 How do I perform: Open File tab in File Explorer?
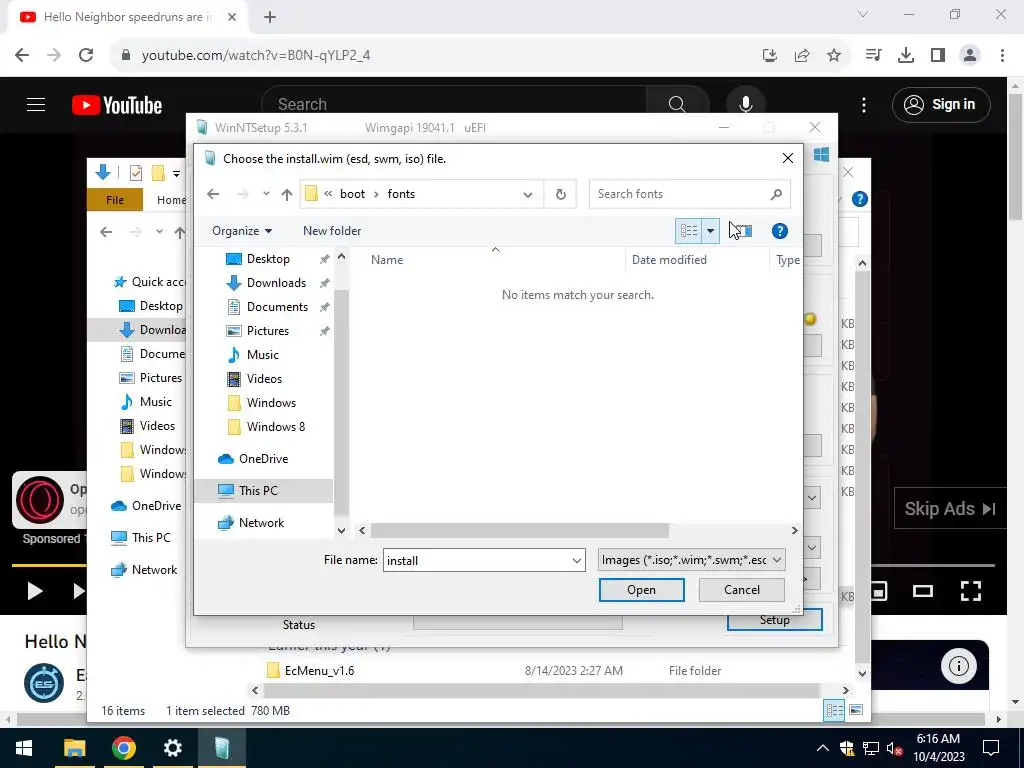115,200
